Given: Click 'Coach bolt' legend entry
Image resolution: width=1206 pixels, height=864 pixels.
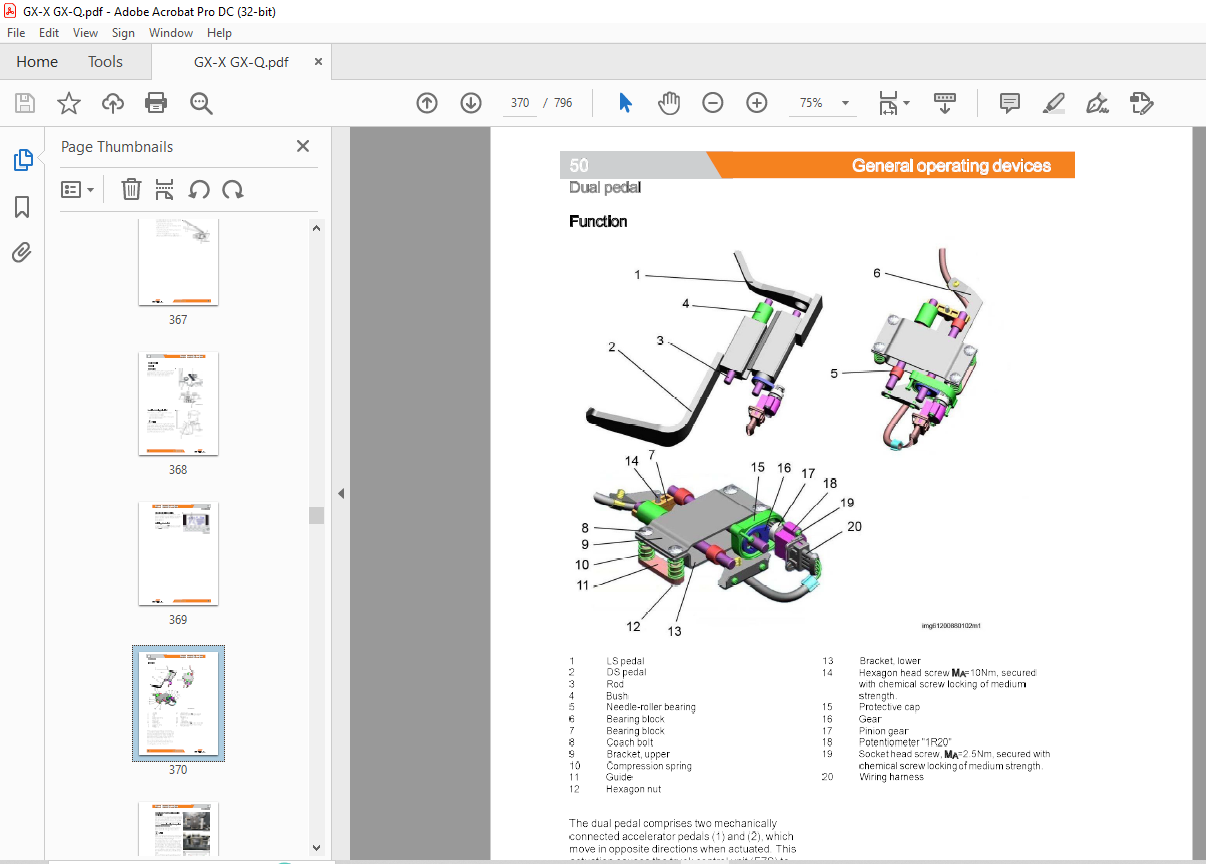Looking at the screenshot, I should click(x=628, y=742).
